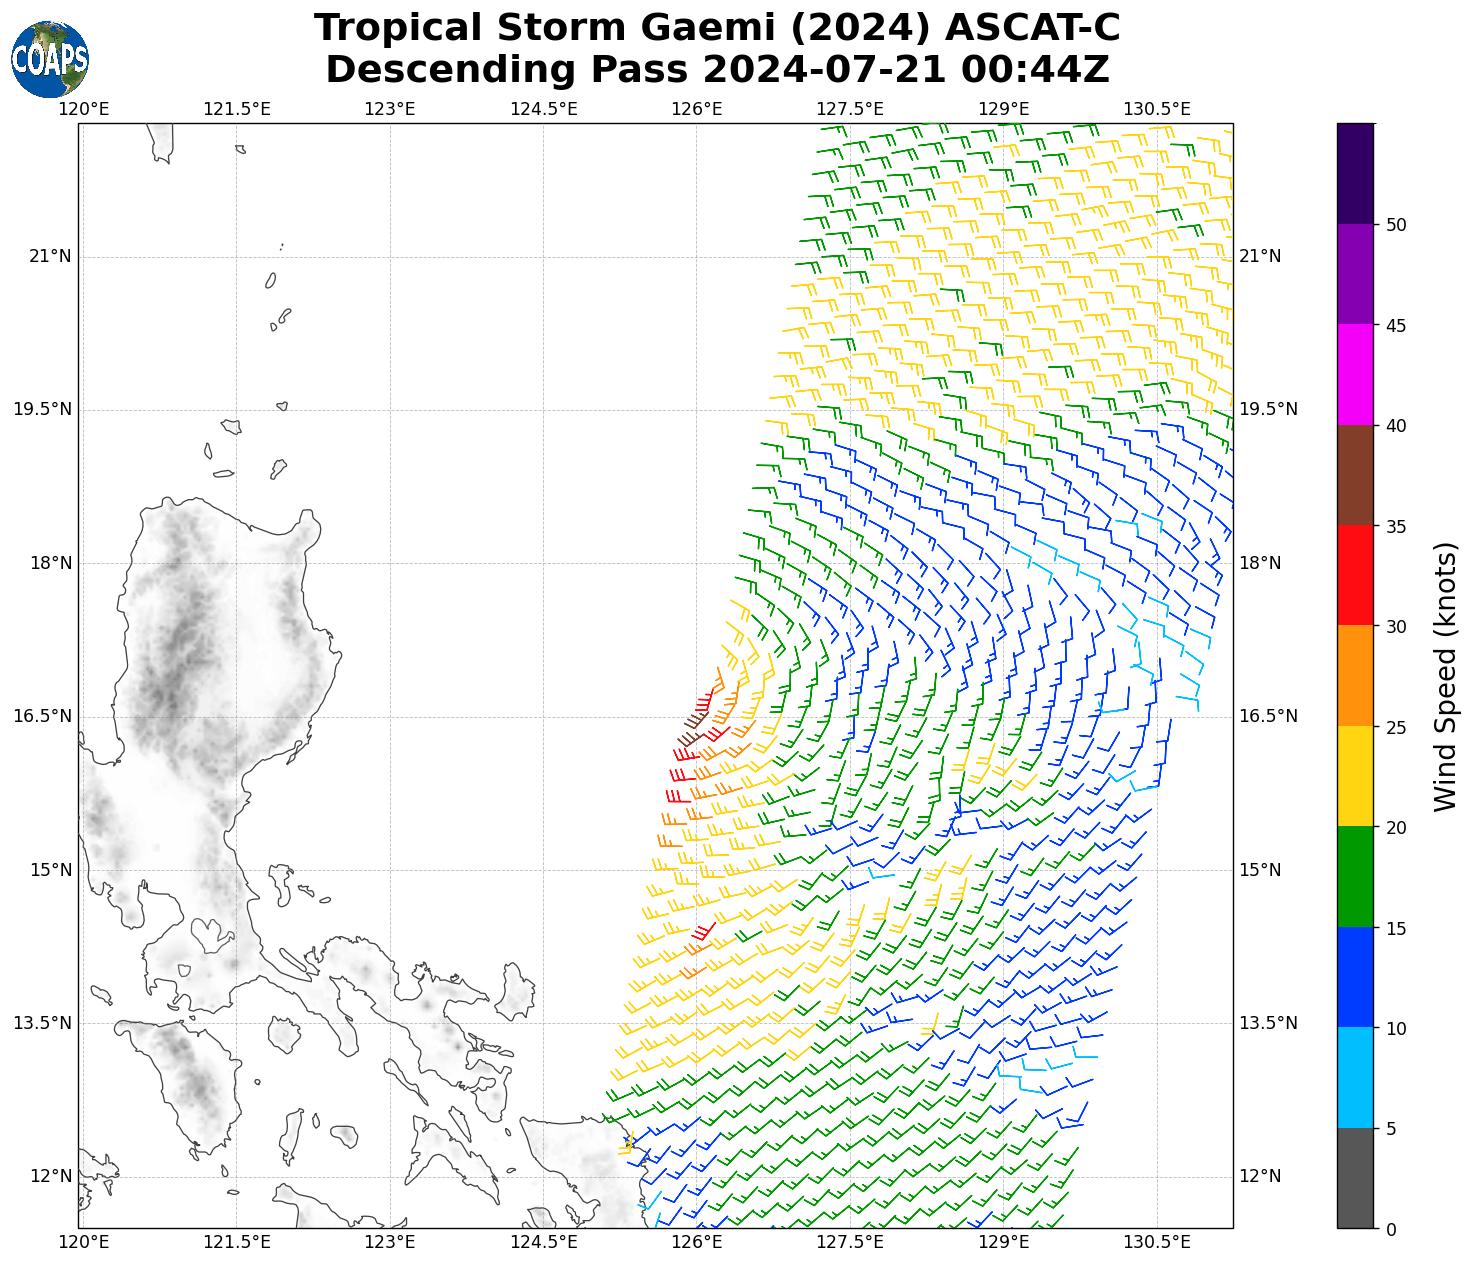The width and height of the screenshot is (1474, 1264).
Task: Click the 126°E label on the top axis
Action: point(696,108)
